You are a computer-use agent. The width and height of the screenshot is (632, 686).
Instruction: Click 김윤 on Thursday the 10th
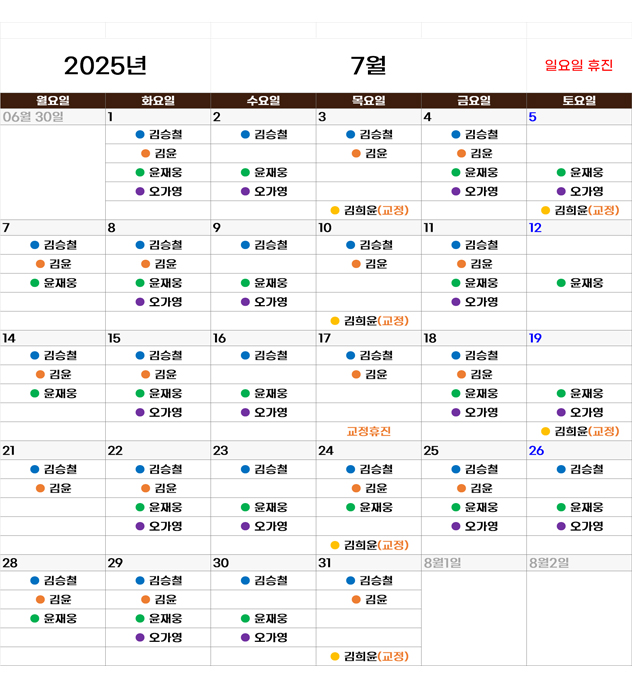(370, 264)
